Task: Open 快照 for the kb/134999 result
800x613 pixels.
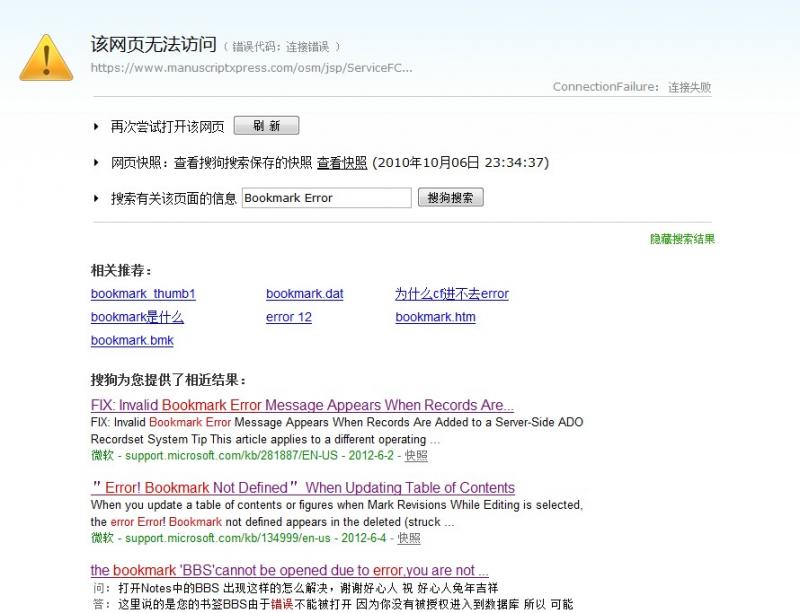Action: click(x=409, y=538)
